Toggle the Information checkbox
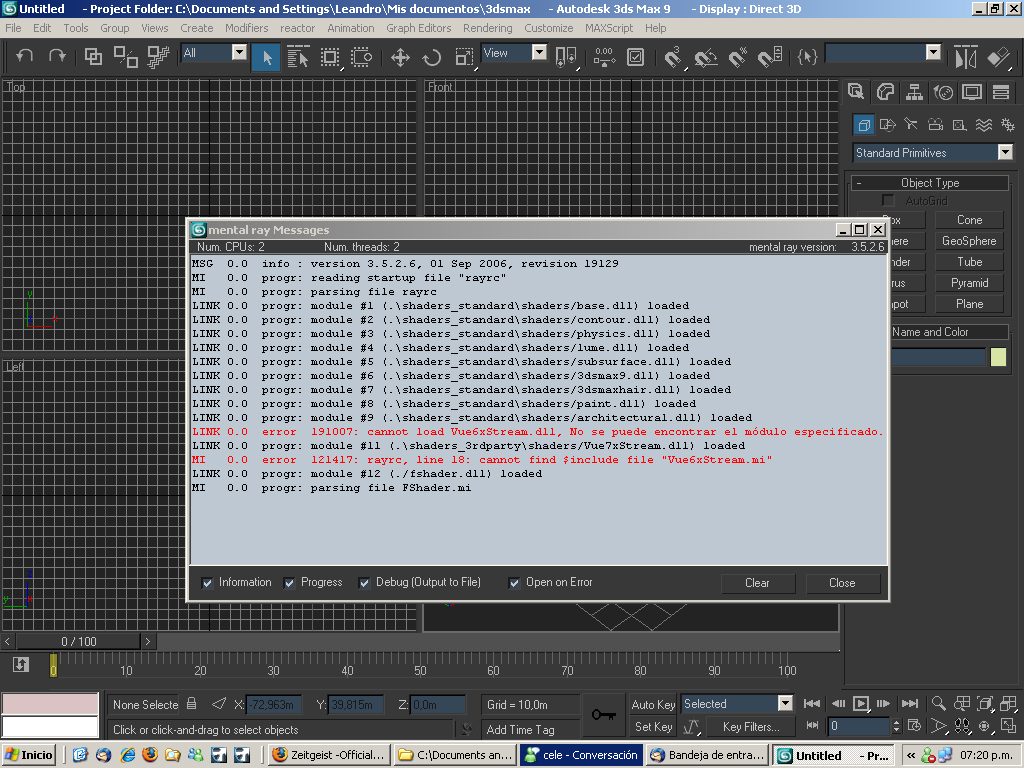1024x768 pixels. 207,583
